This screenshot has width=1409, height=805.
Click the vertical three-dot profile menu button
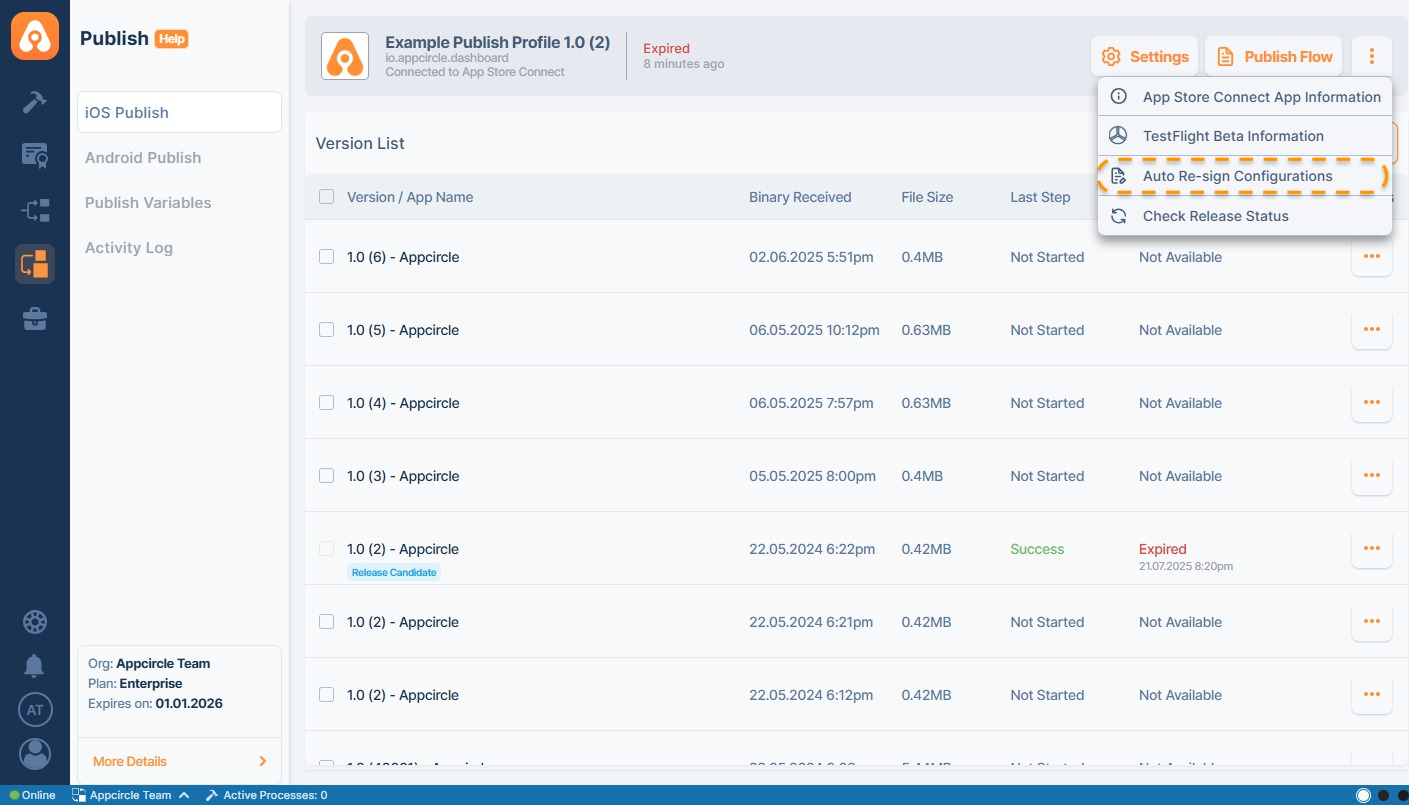(x=1371, y=57)
